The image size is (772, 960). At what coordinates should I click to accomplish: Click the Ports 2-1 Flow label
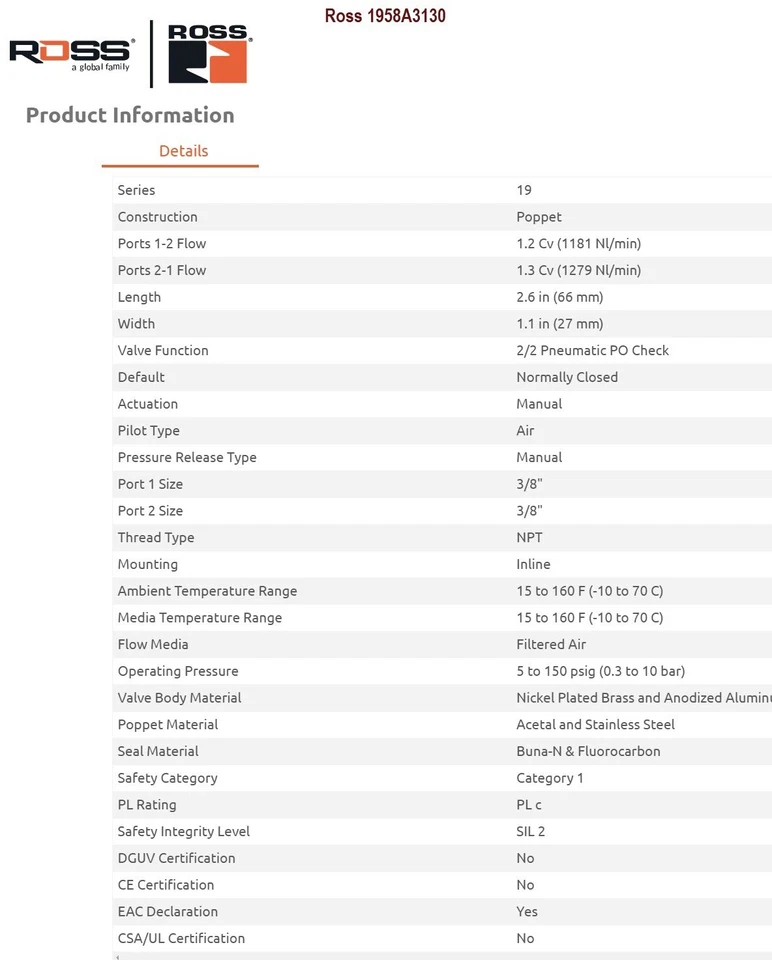tap(162, 270)
